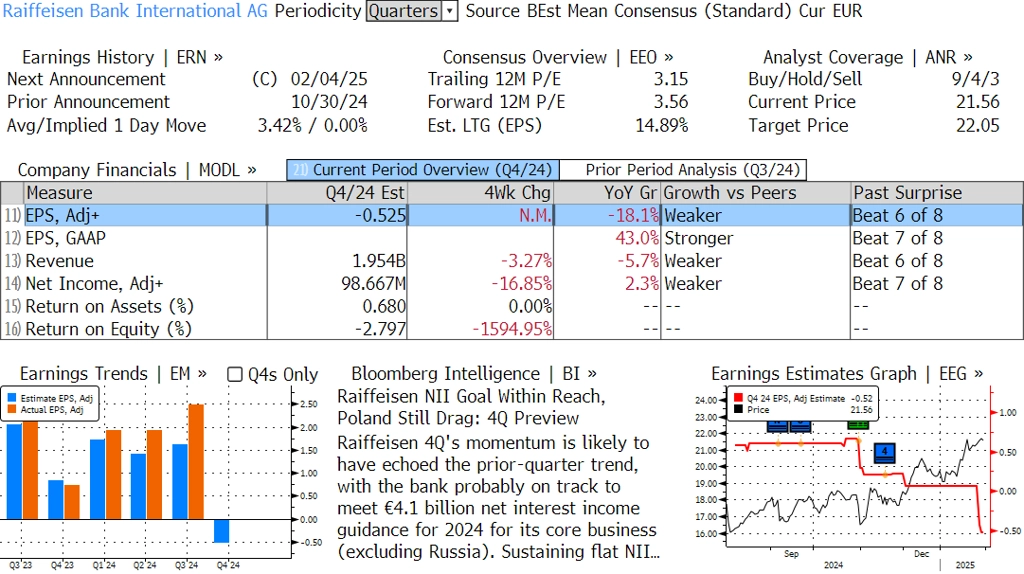Open Raiffeisen Bank International AG link
1024x574 pixels.
pos(135,11)
